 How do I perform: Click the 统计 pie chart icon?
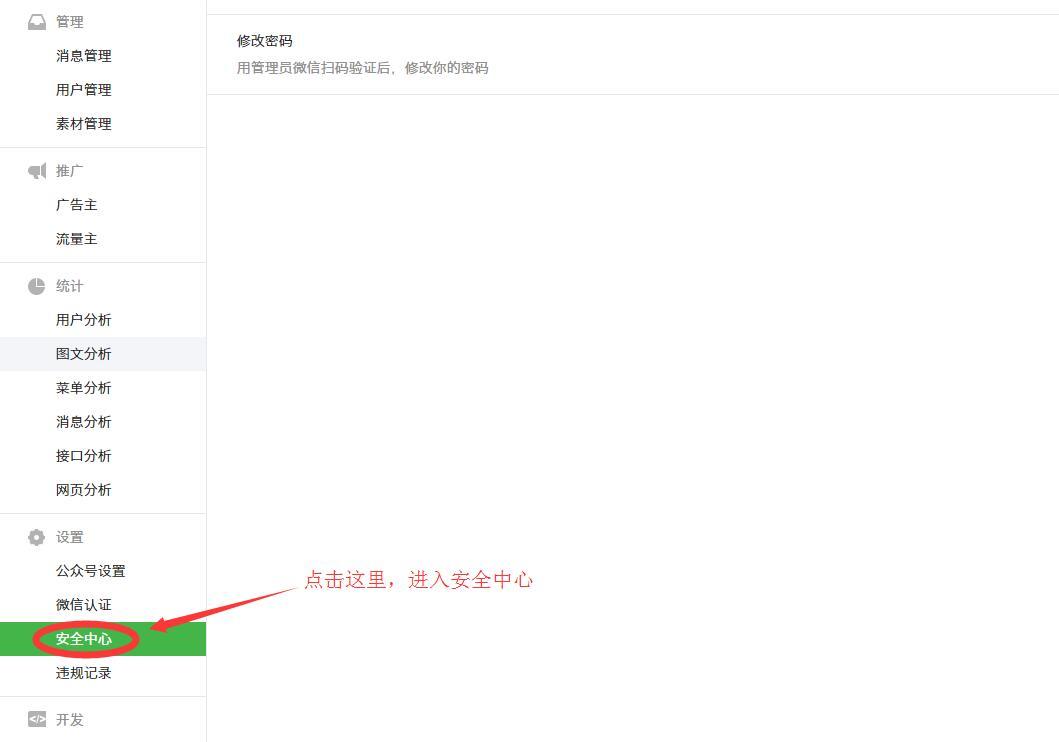click(x=36, y=286)
